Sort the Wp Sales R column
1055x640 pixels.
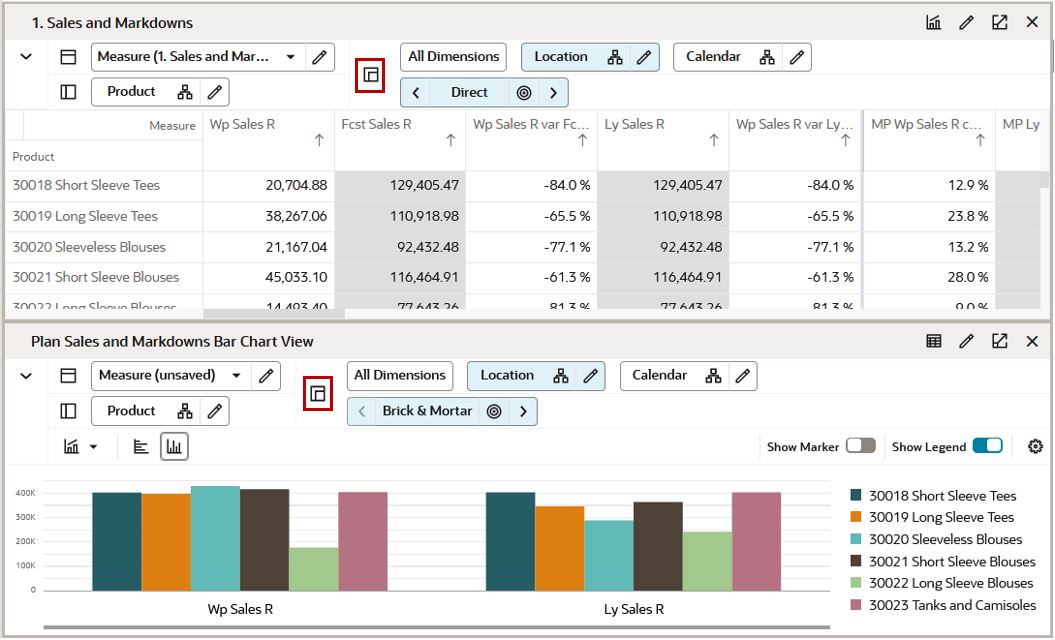pos(319,140)
